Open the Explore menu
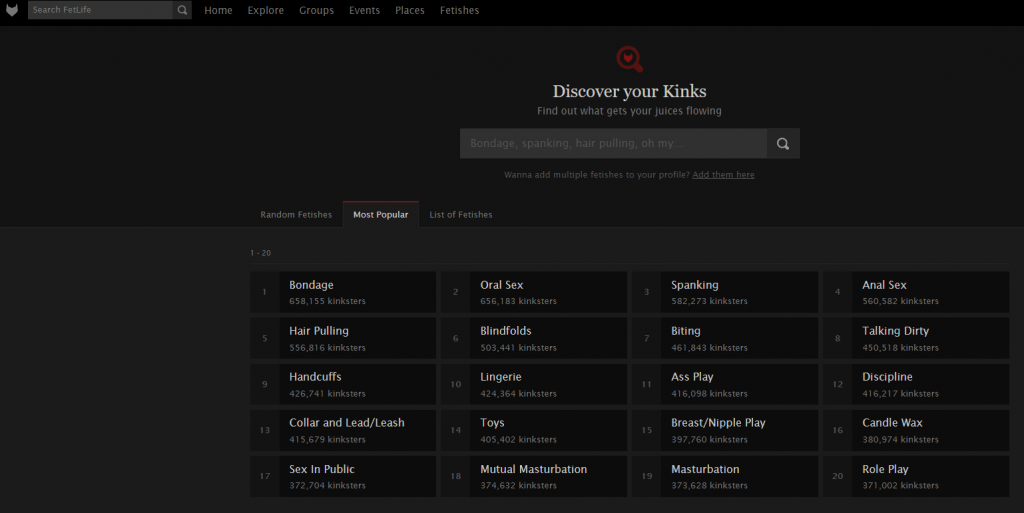Viewport: 1024px width, 513px height. [x=266, y=10]
